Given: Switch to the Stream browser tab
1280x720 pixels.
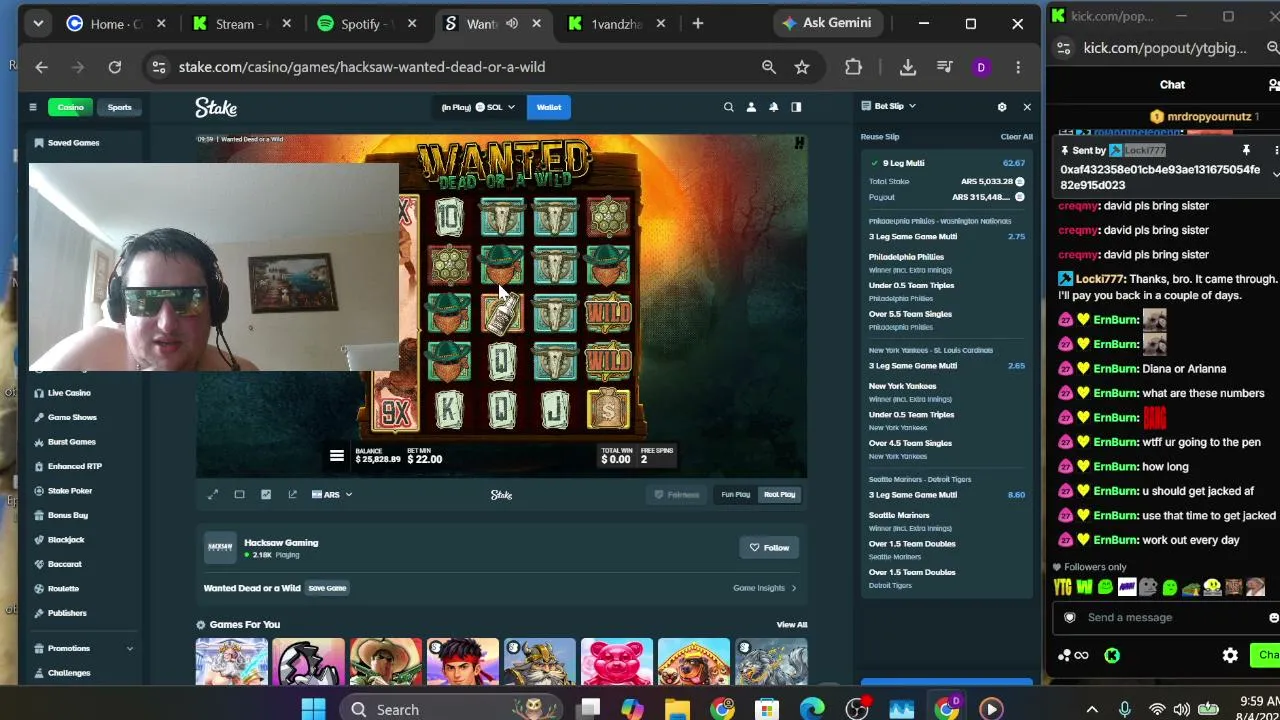Looking at the screenshot, I should 240,23.
